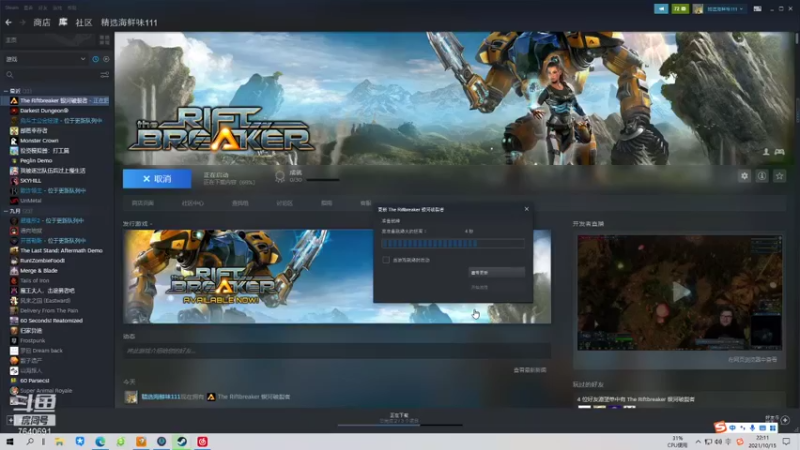This screenshot has width=800, height=450.
Task: Open downloads status at window bottom
Action: 399,418
